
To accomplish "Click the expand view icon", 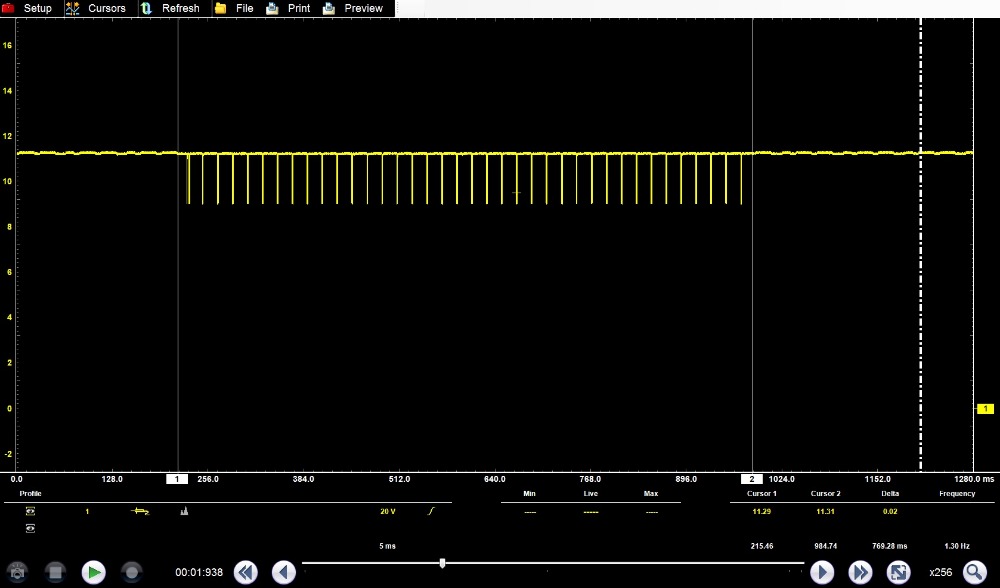I will pos(898,572).
